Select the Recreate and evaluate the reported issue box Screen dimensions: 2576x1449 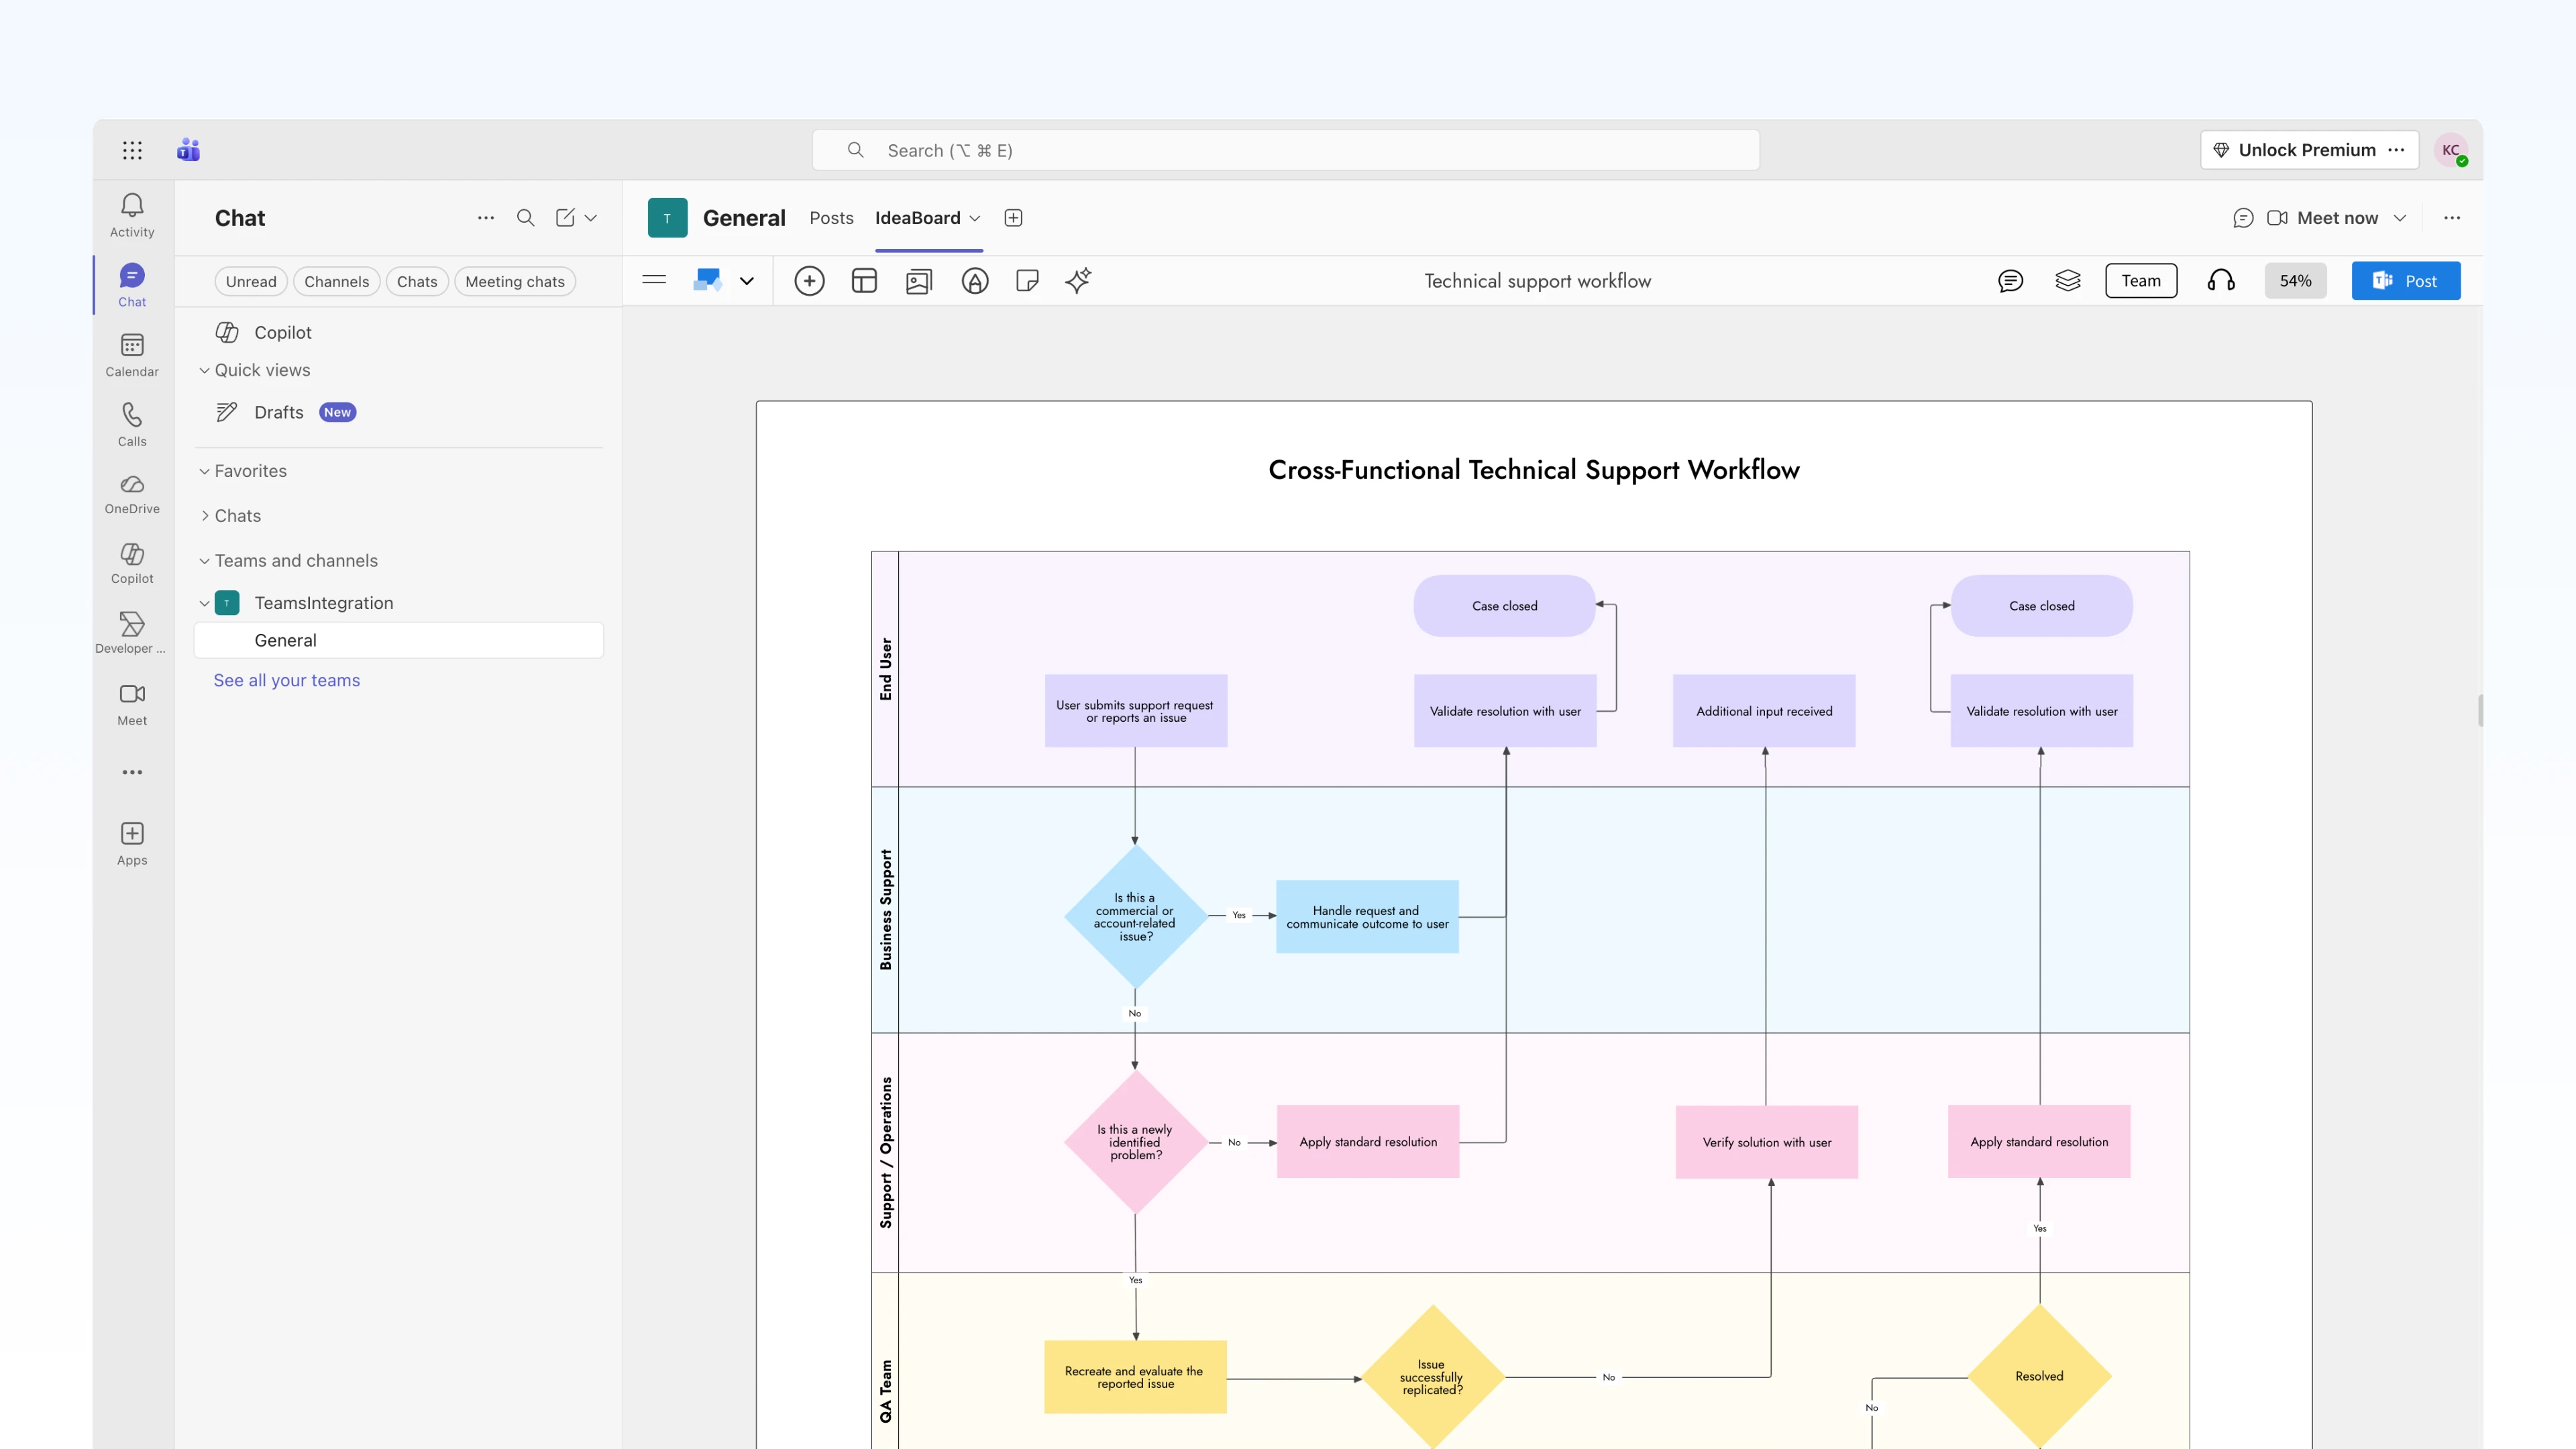1135,1377
